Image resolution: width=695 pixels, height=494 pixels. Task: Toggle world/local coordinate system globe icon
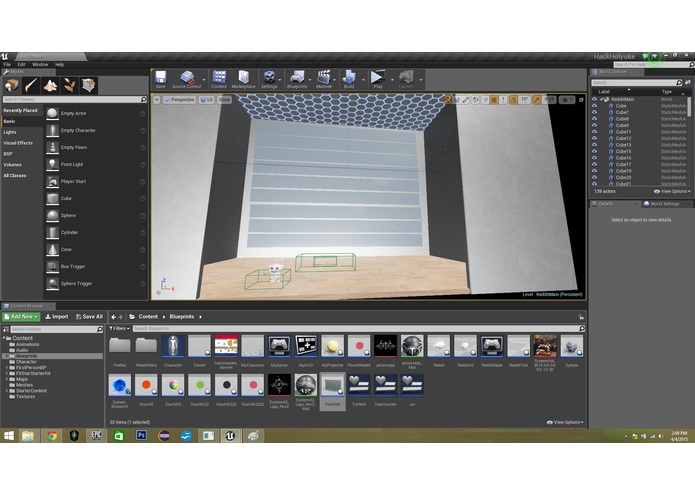click(475, 100)
